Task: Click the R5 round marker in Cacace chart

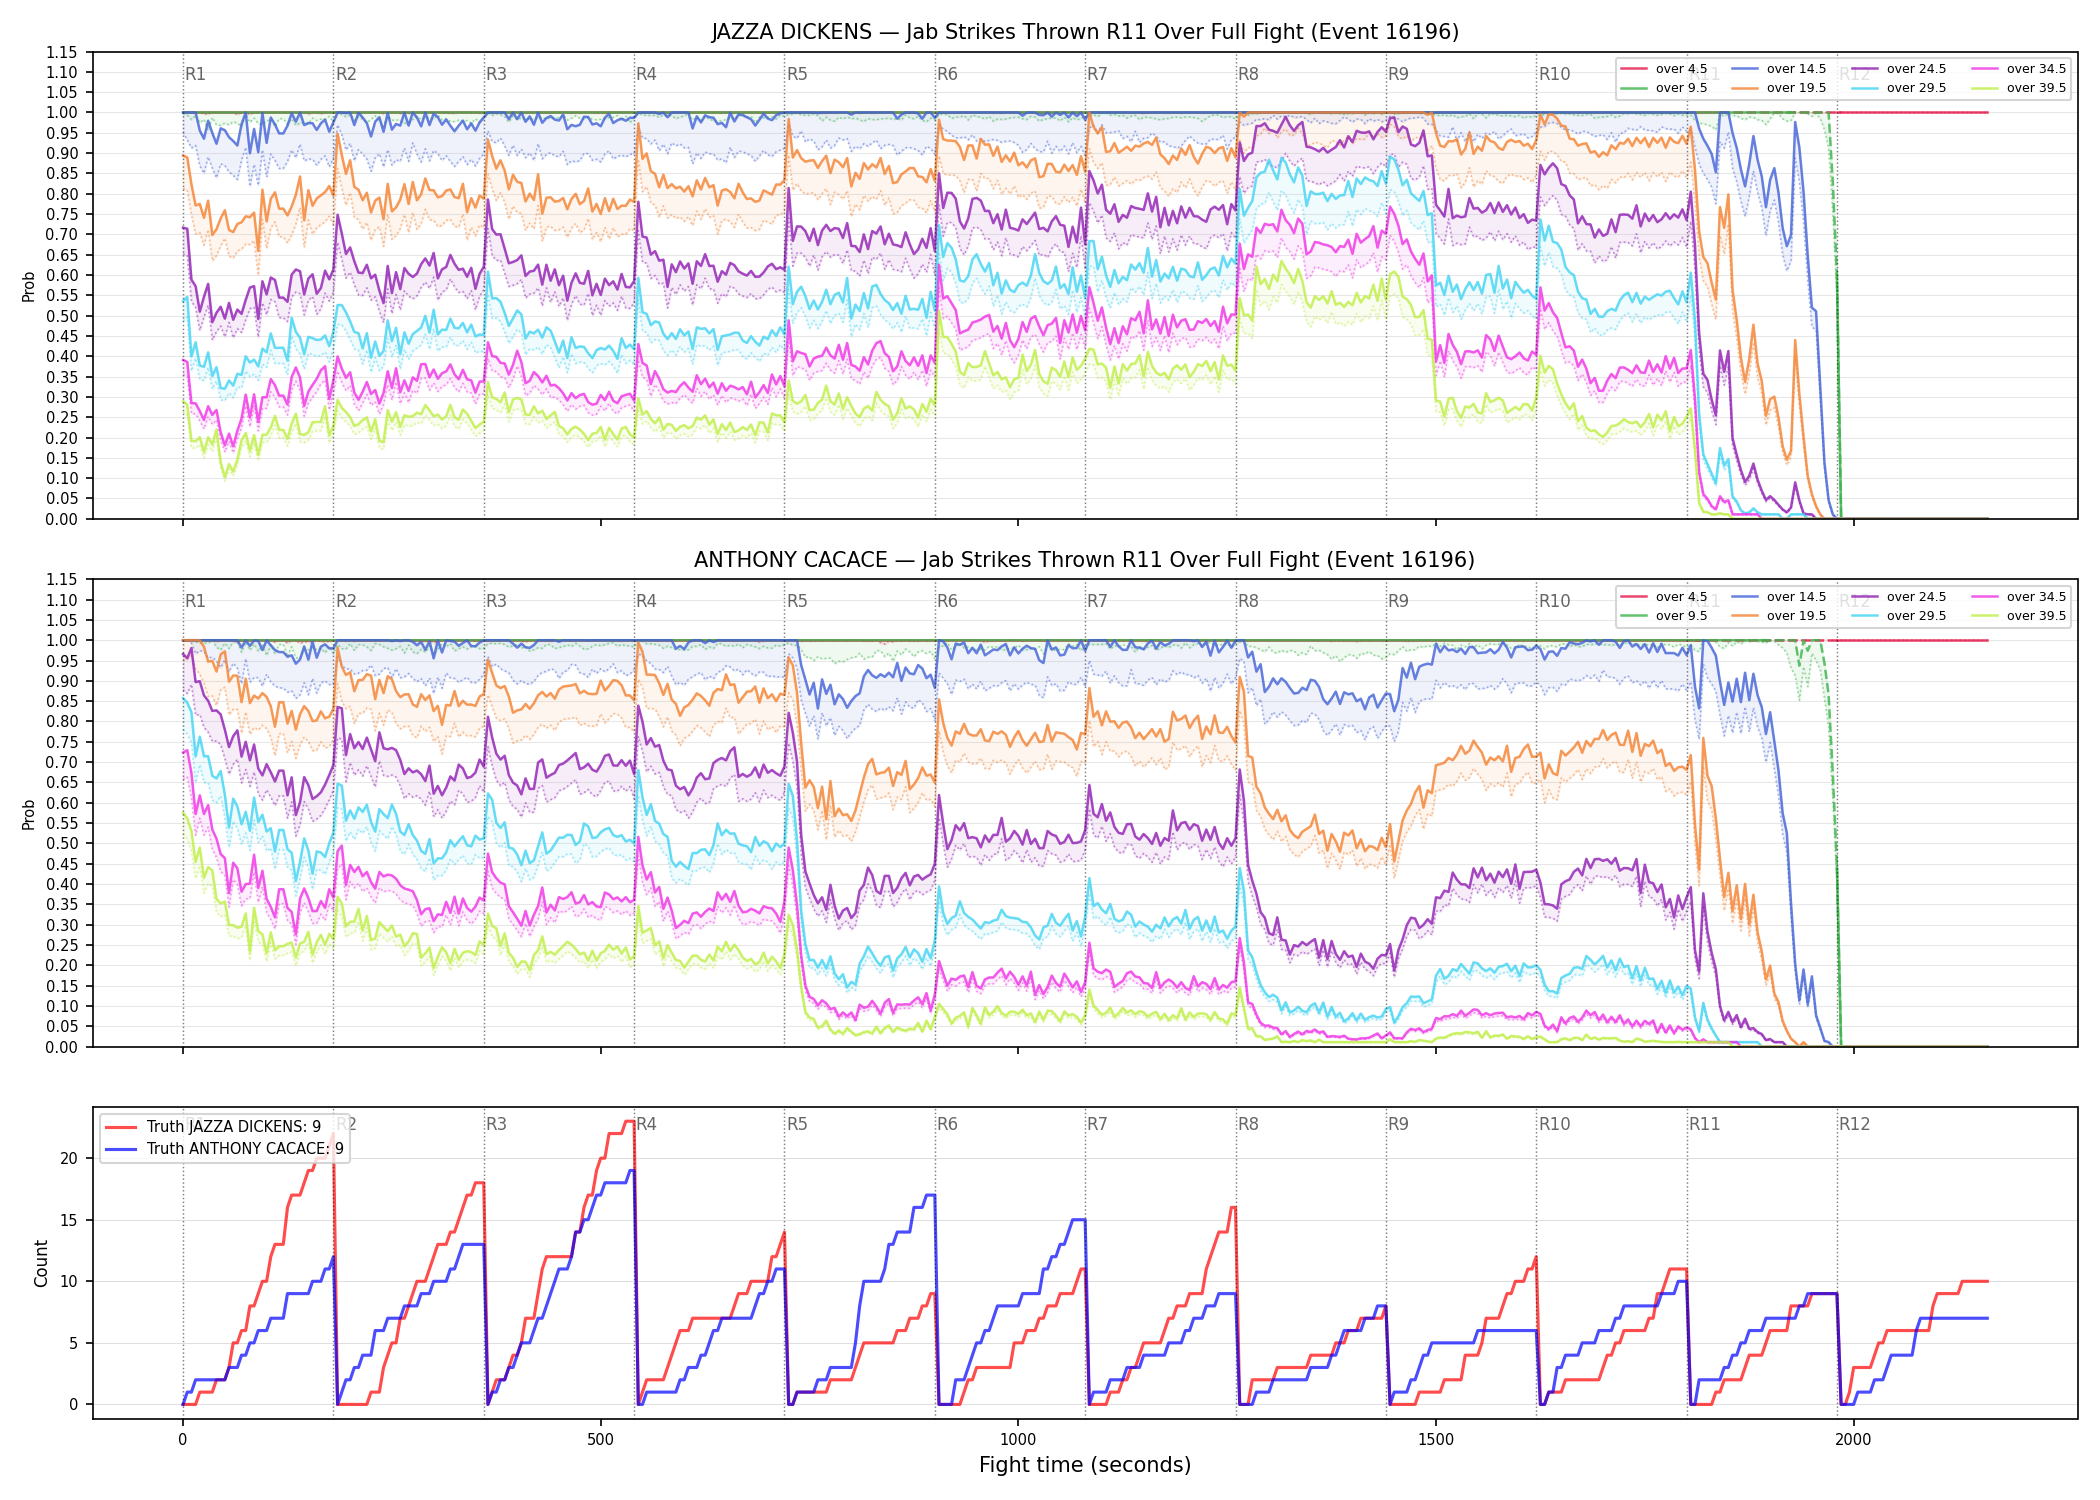Action: click(797, 601)
